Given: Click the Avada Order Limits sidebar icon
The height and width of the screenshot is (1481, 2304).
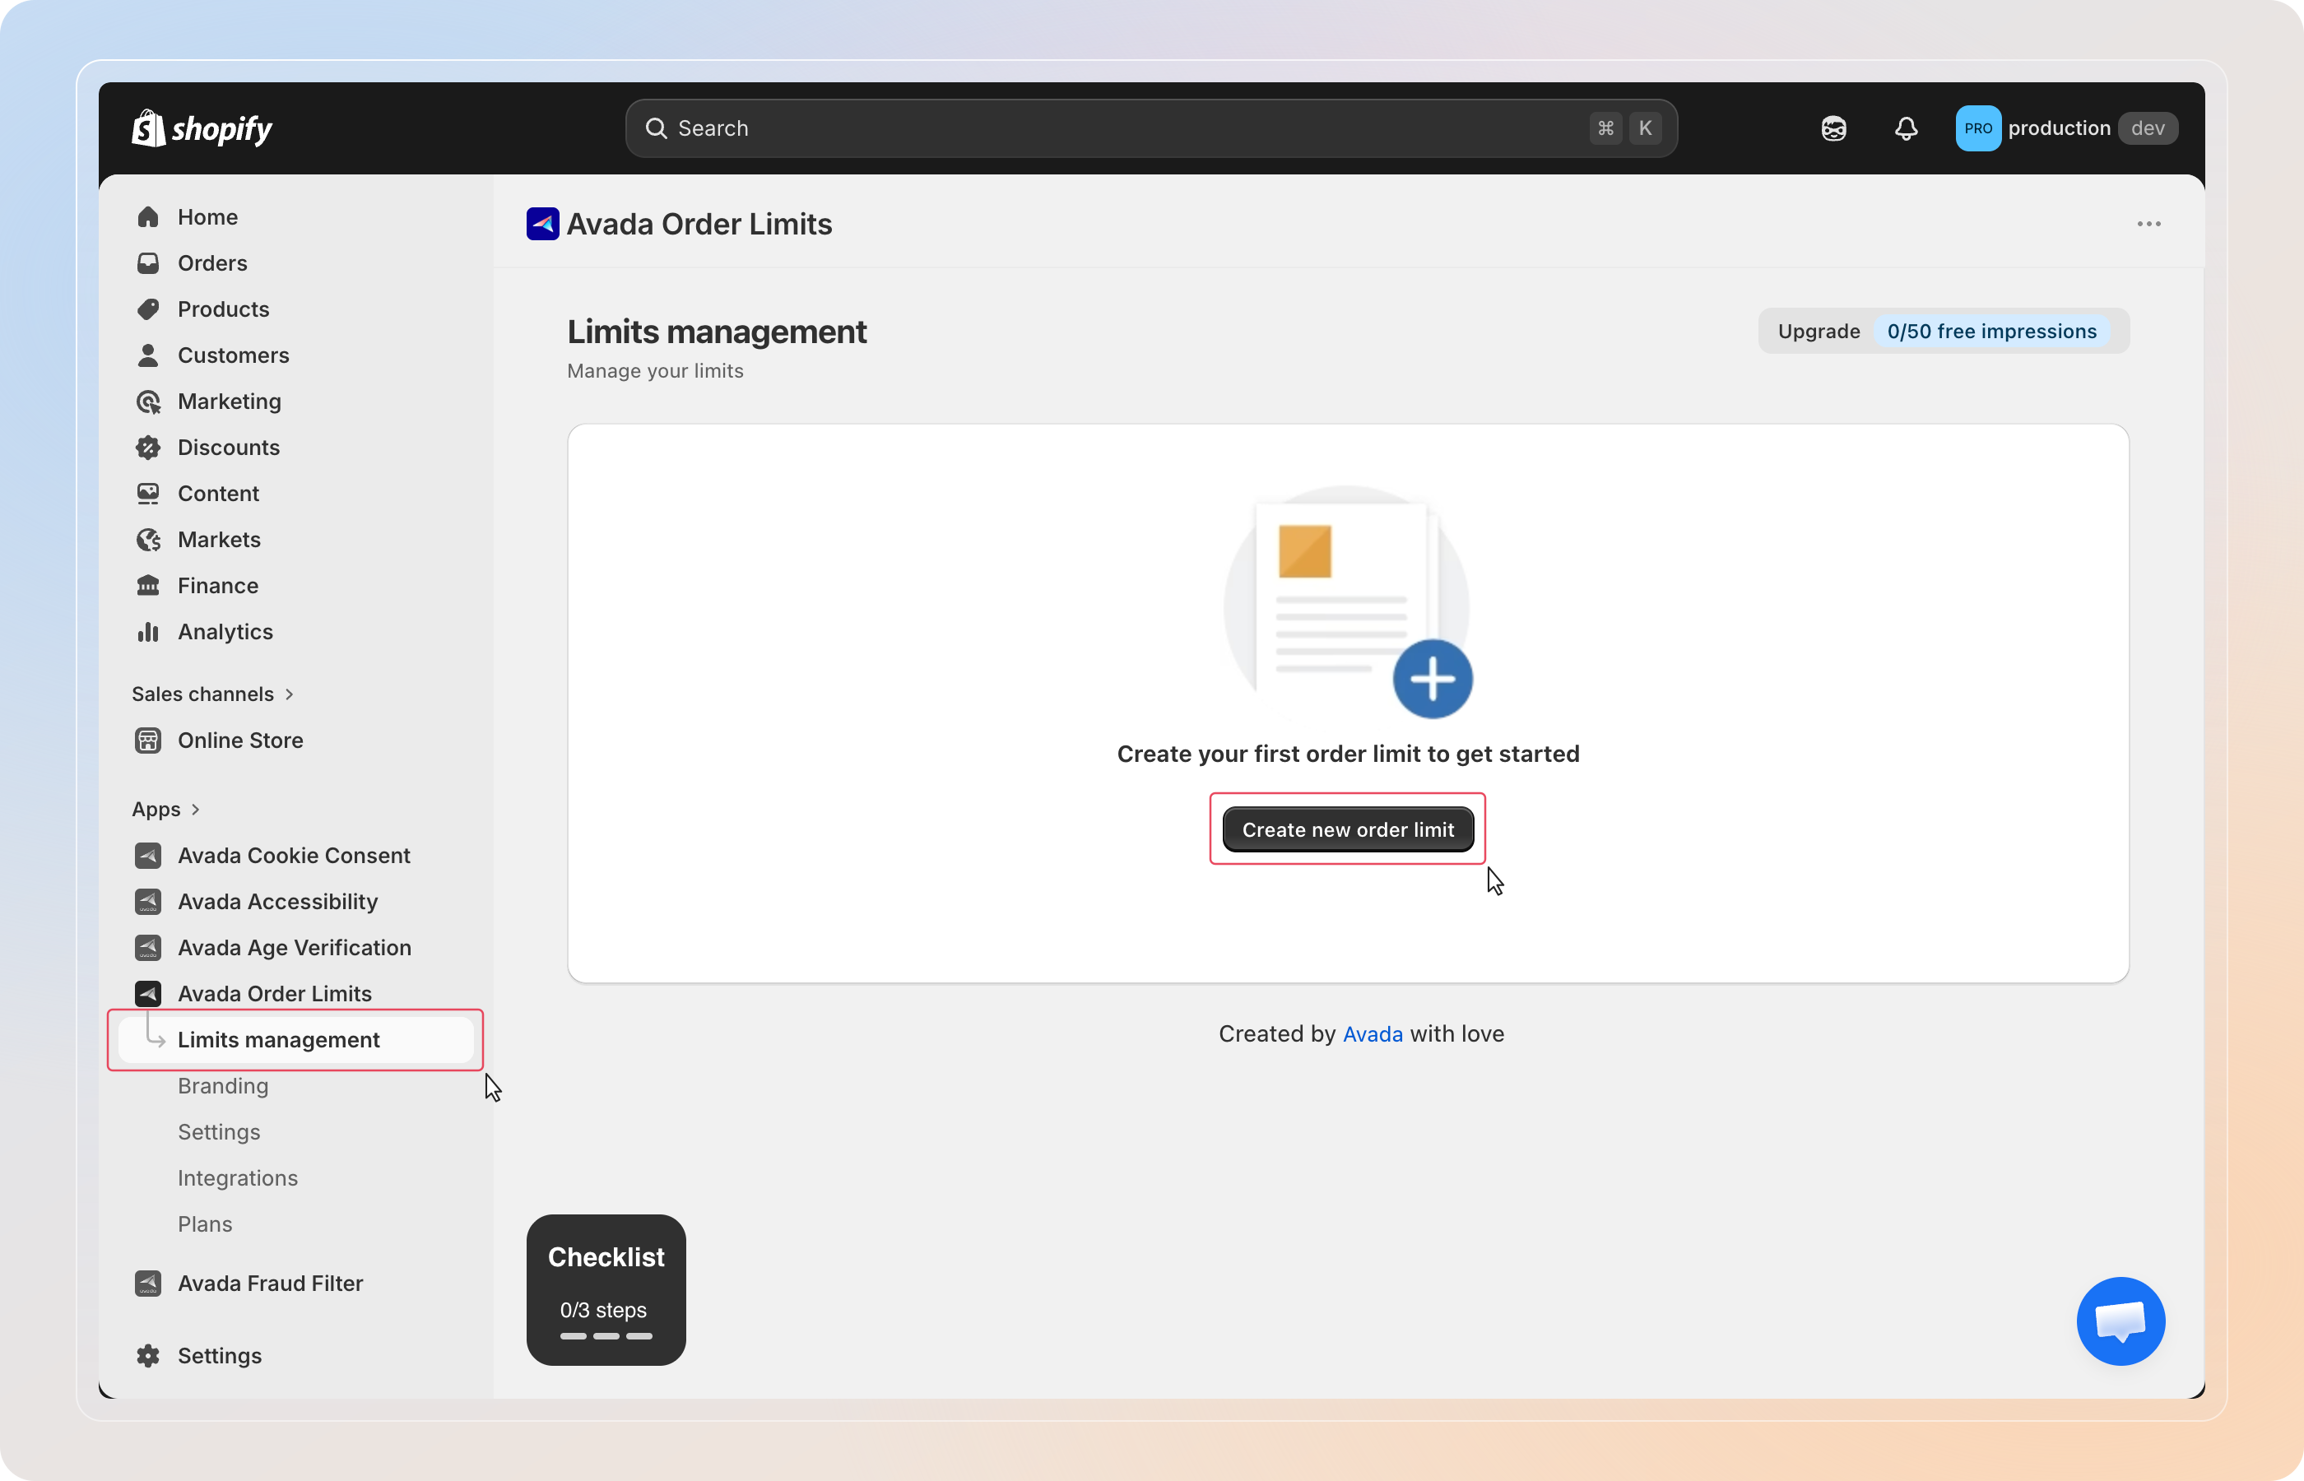Looking at the screenshot, I should (x=148, y=993).
